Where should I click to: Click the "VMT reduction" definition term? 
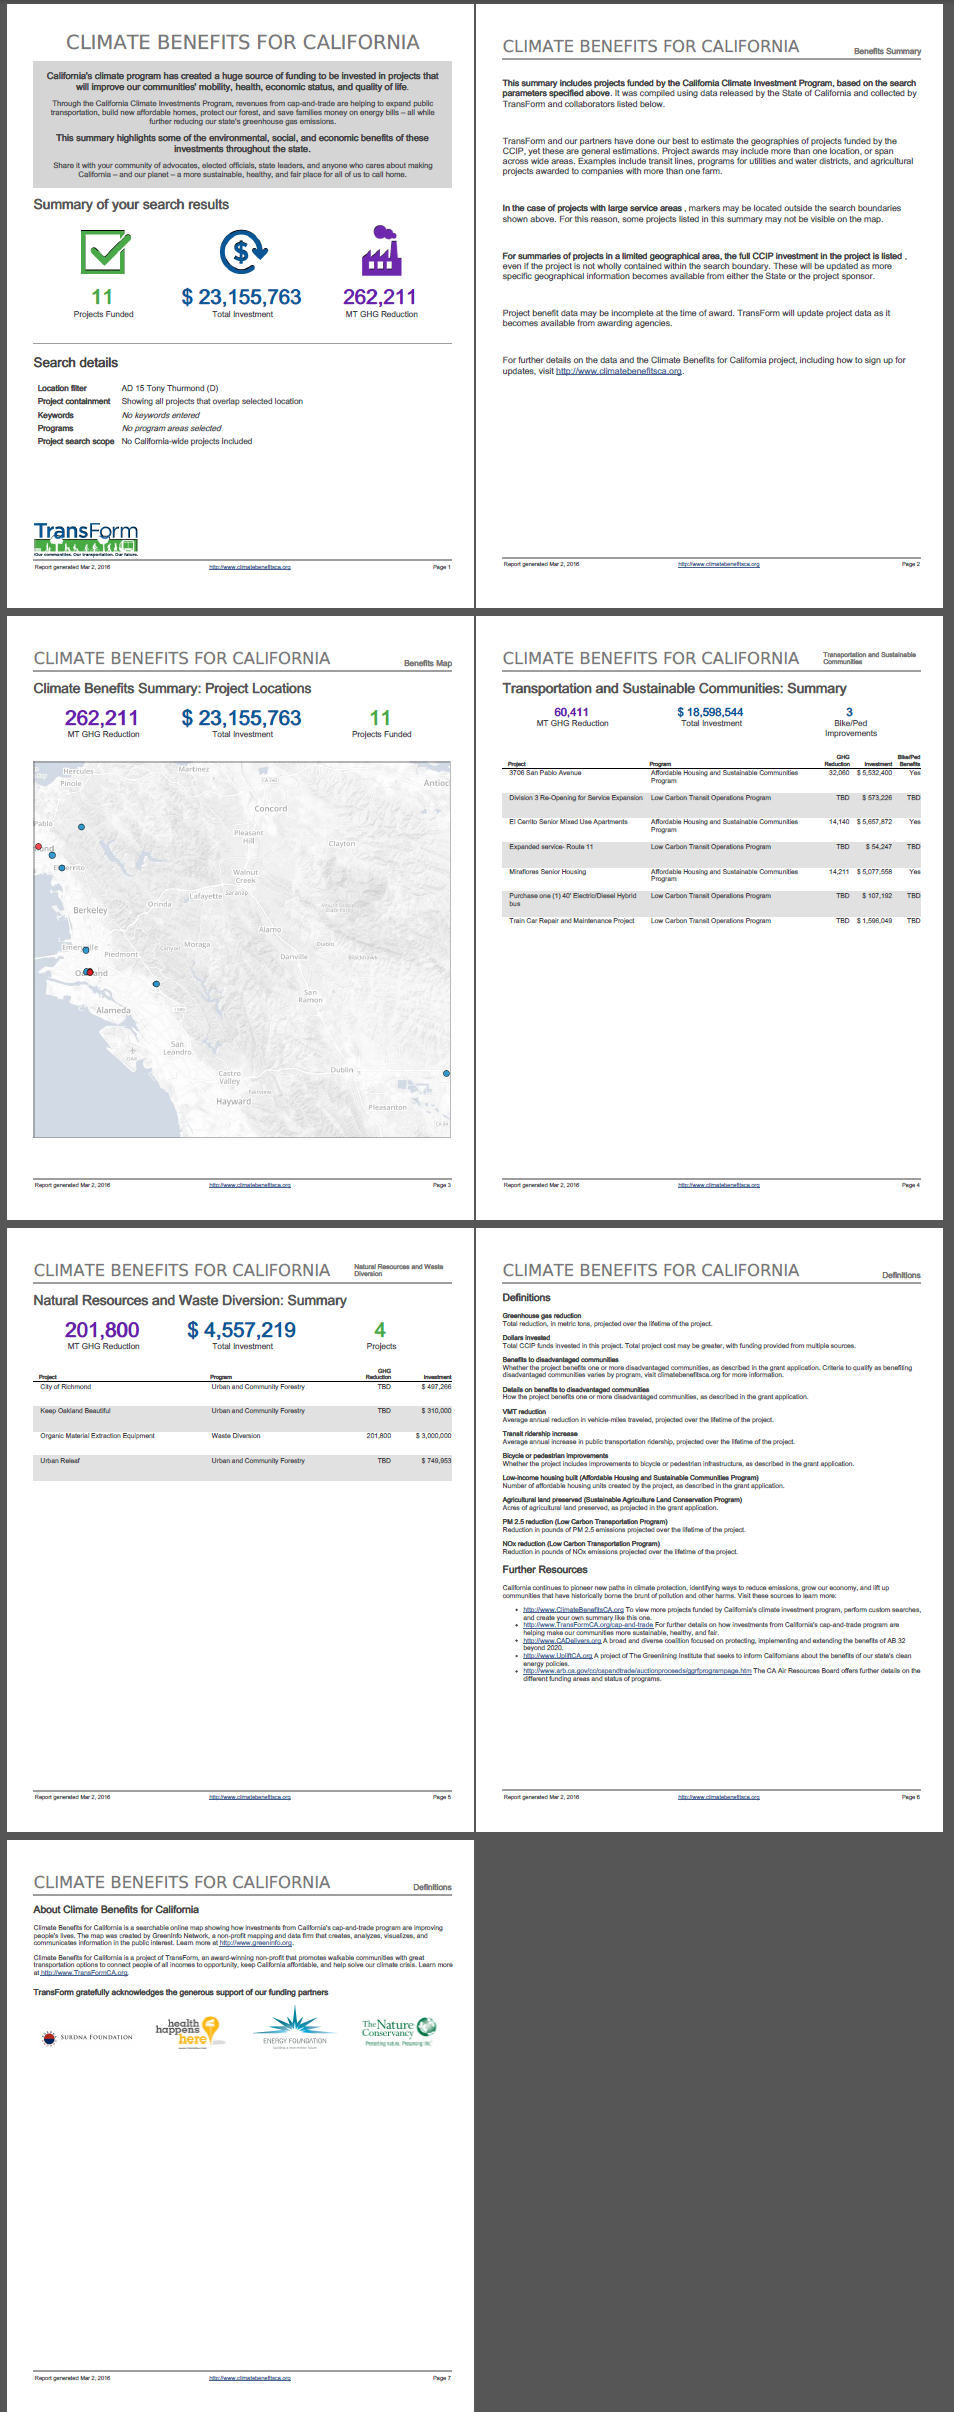coord(524,1412)
